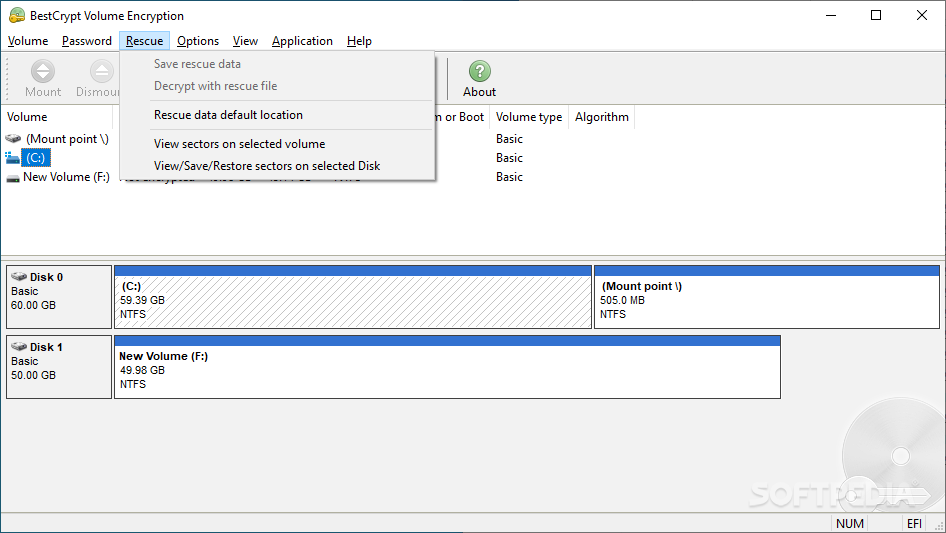
Task: Click the BestCrypt app icon in title bar
Action: pyautogui.click(x=17, y=15)
